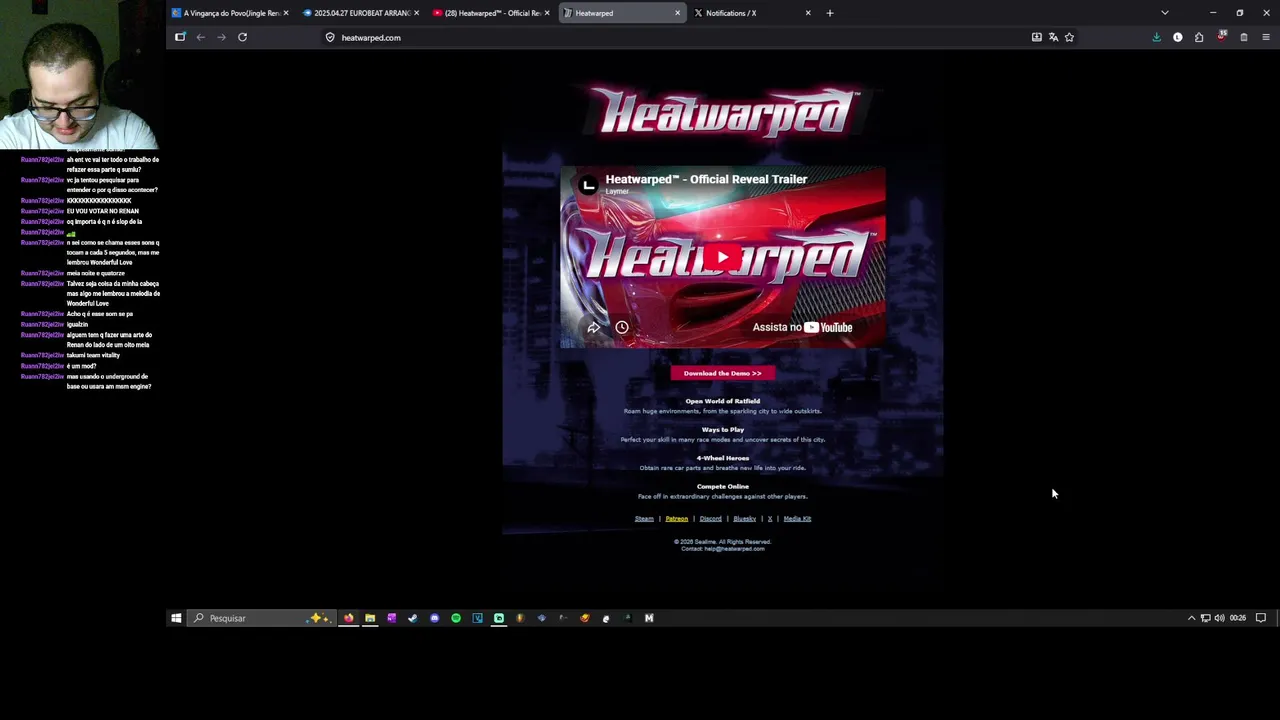Open the Windows Start menu
This screenshot has width=1280, height=720.
tap(176, 618)
